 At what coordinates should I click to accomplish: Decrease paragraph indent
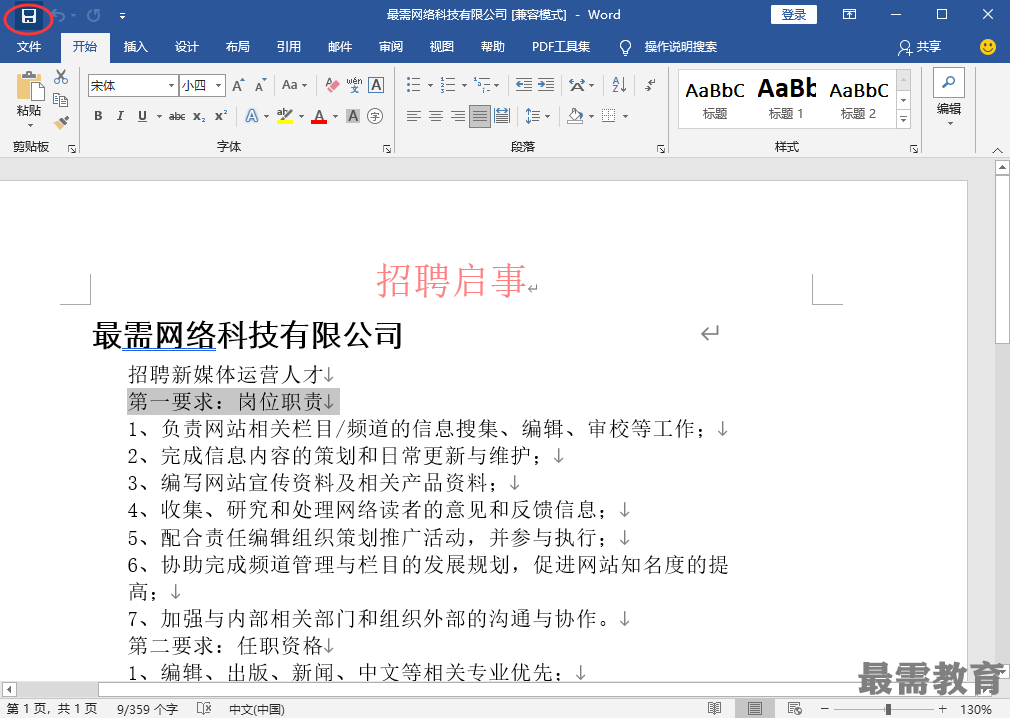coord(524,85)
